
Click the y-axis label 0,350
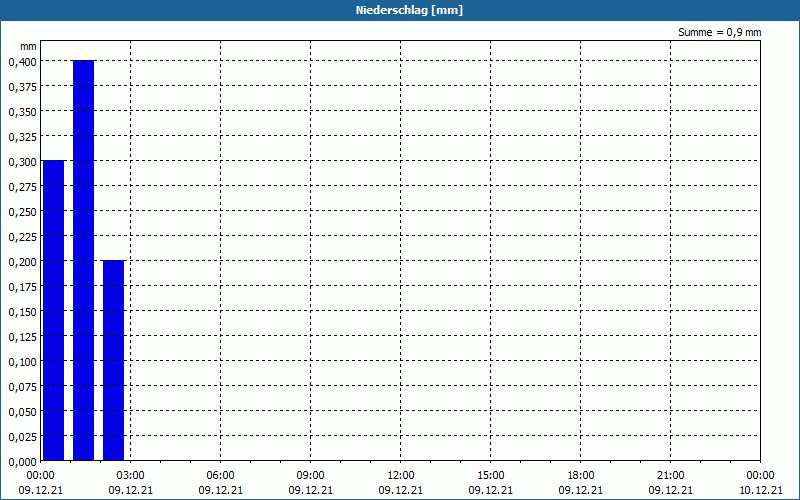point(22,112)
